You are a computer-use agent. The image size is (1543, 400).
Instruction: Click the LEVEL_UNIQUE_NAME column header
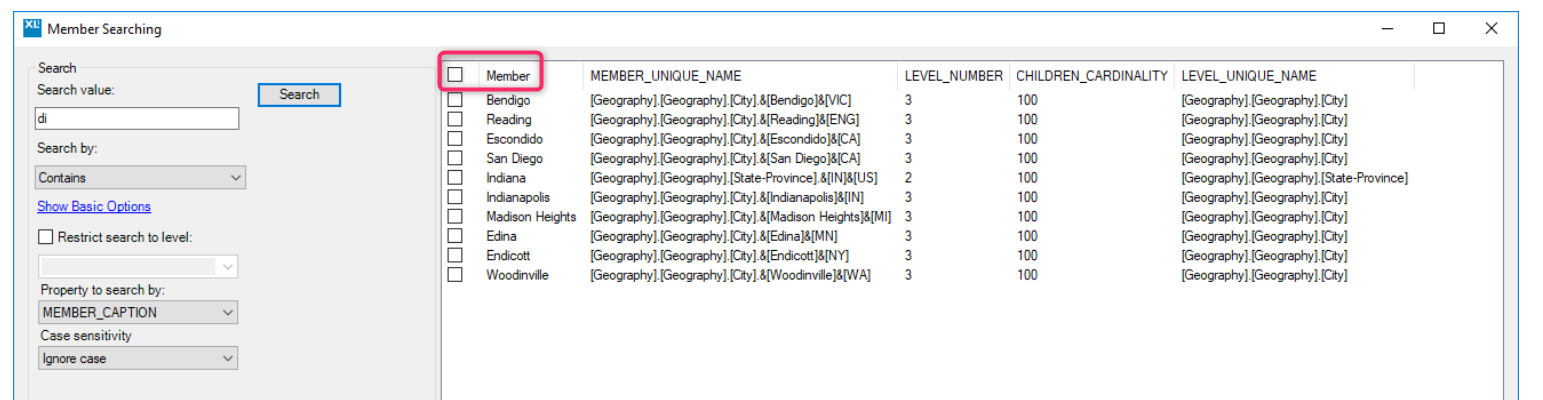tap(1248, 76)
